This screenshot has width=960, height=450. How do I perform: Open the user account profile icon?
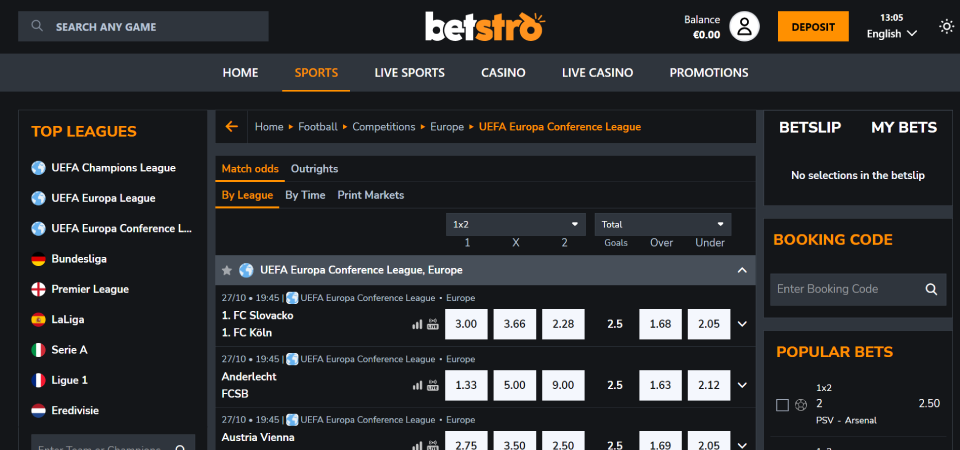(744, 26)
